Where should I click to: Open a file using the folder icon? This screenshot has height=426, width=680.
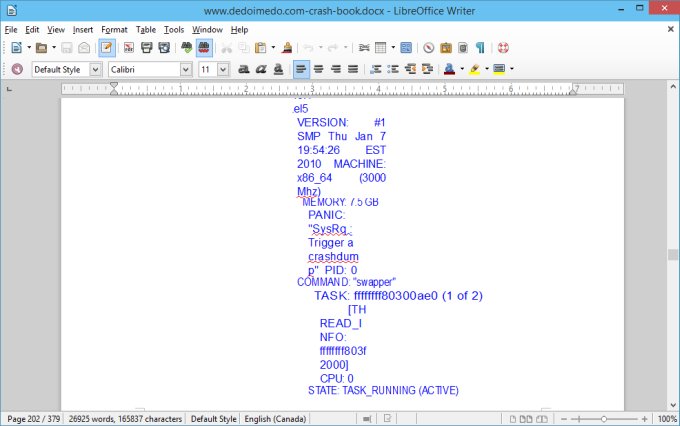(x=41, y=48)
